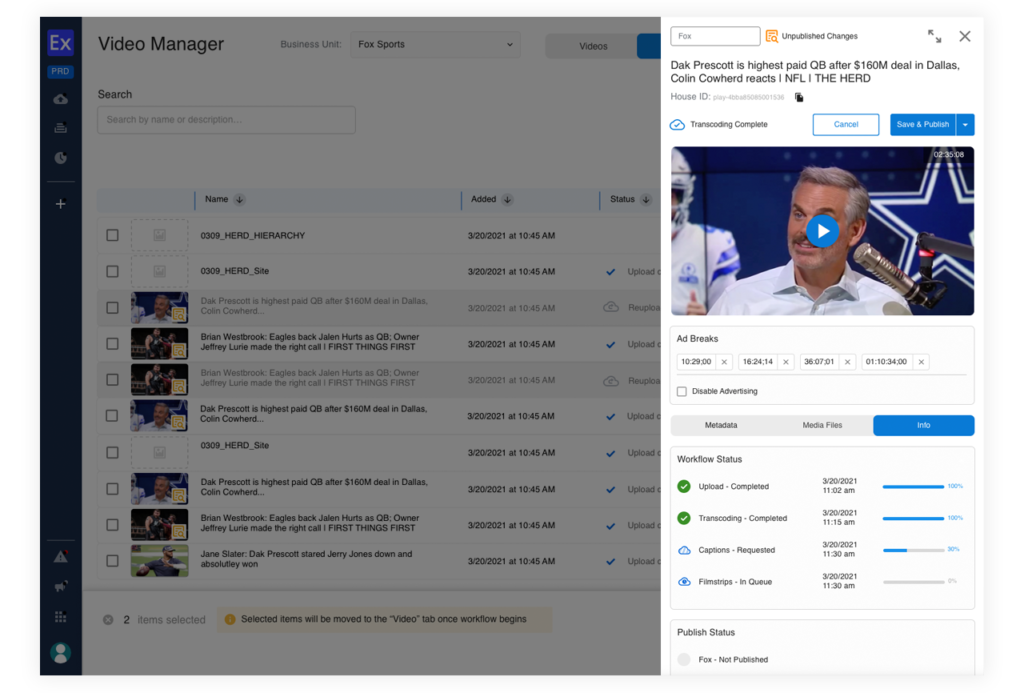
Task: Sort by the Name column arrow
Action: tap(239, 200)
